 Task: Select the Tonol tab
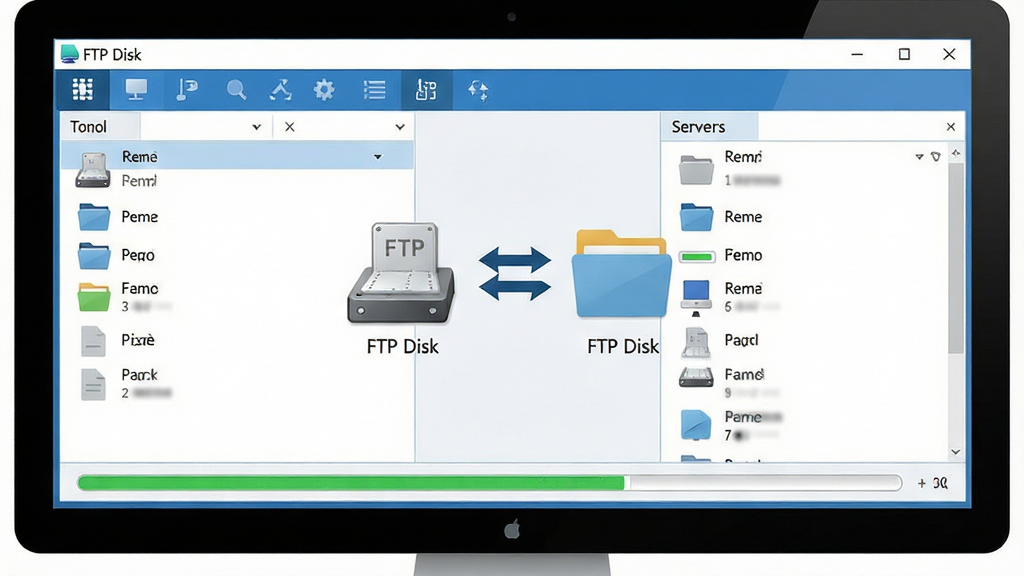pyautogui.click(x=100, y=127)
